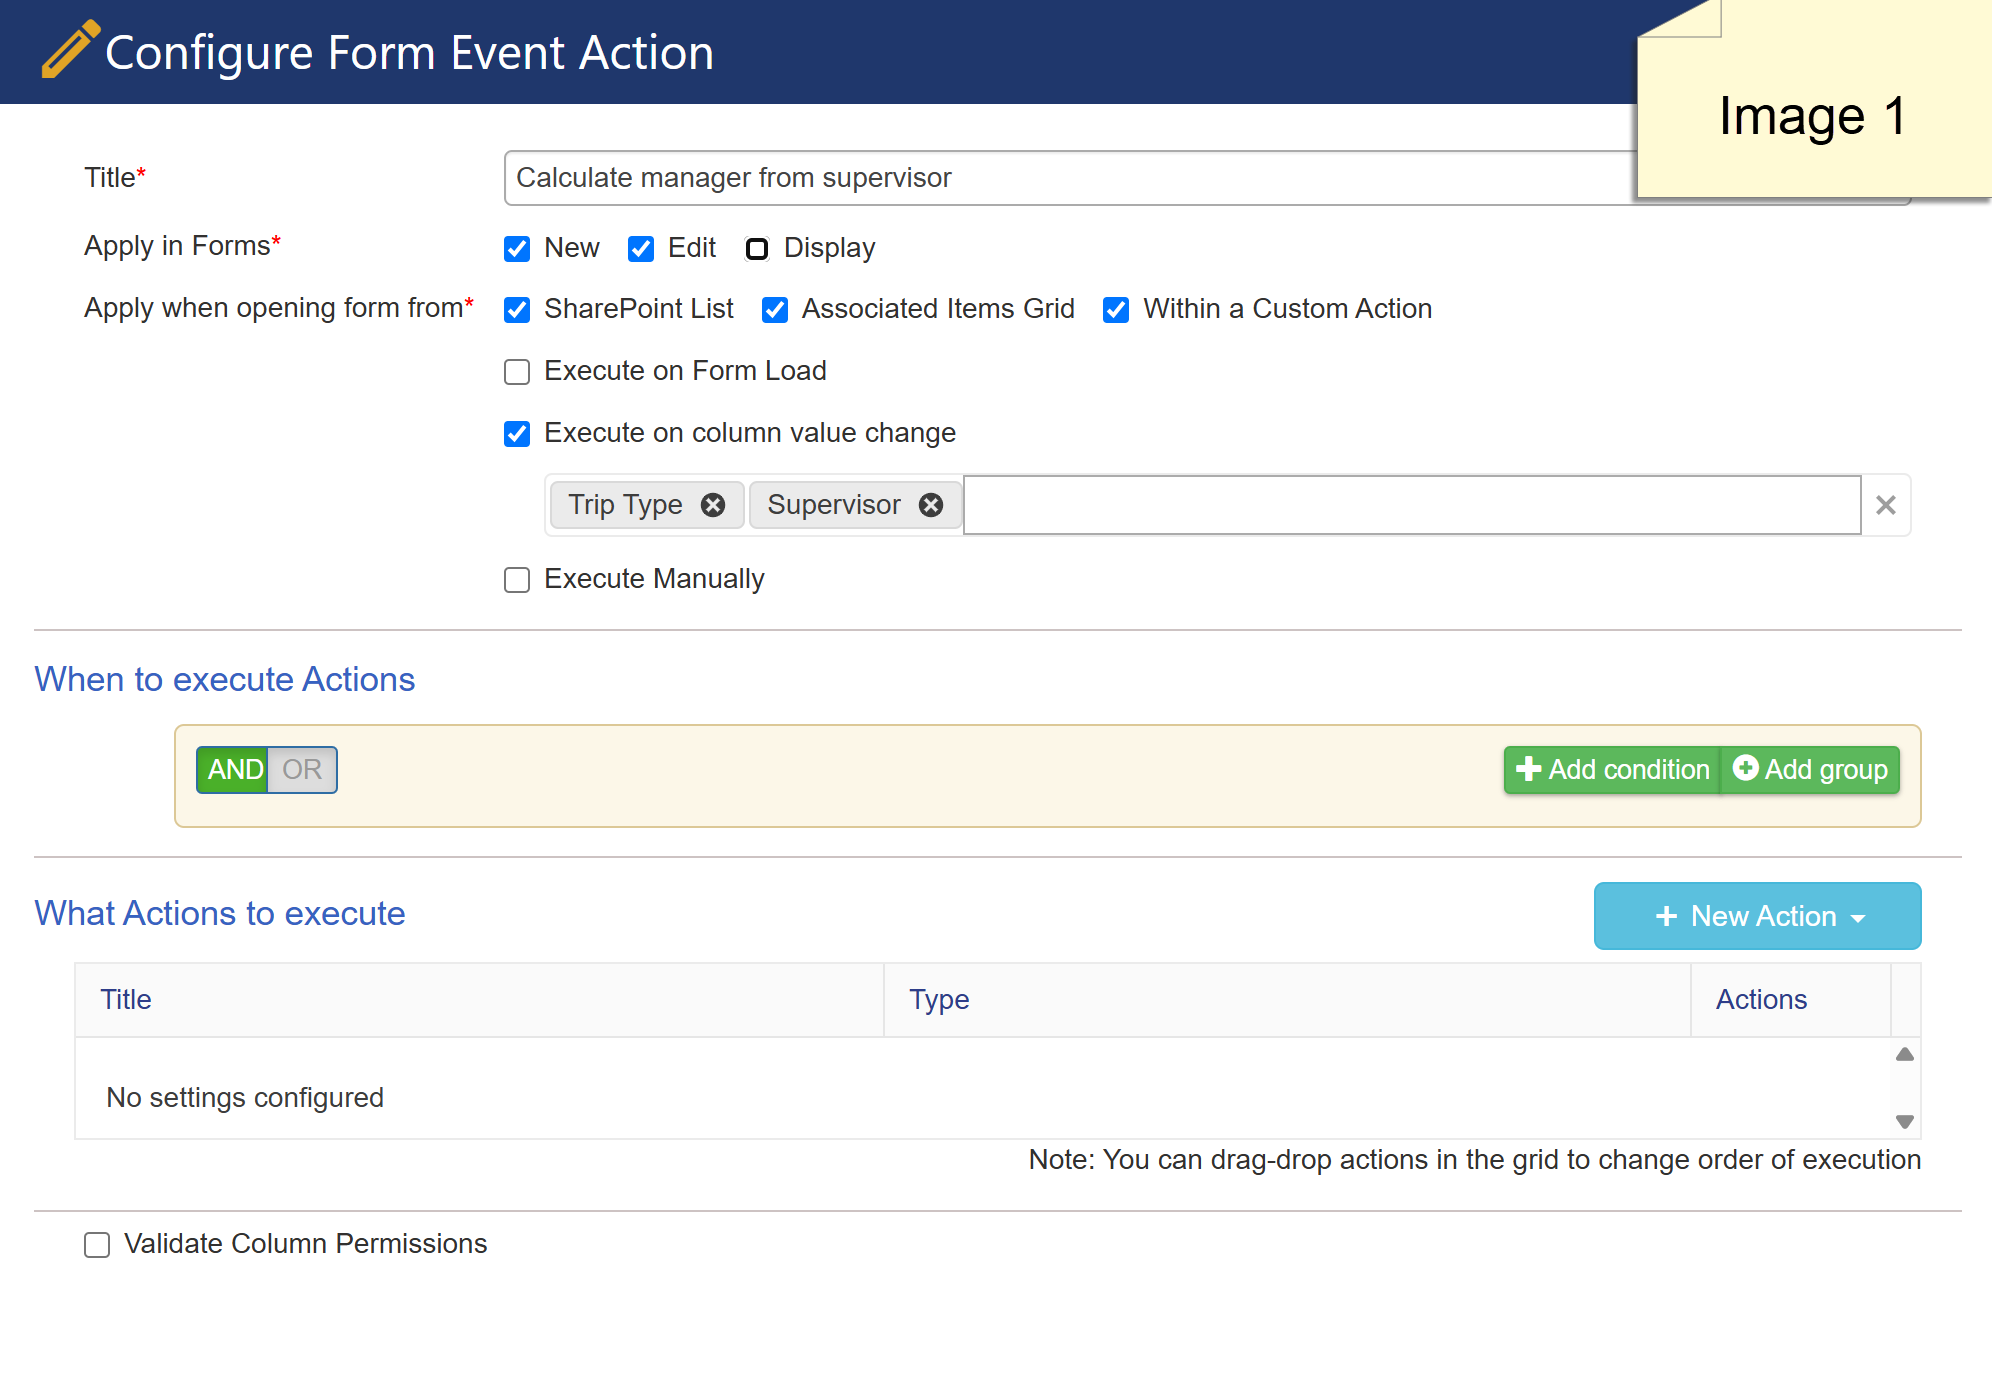Enable the Display form checkbox
The height and width of the screenshot is (1390, 1992).
tap(757, 249)
